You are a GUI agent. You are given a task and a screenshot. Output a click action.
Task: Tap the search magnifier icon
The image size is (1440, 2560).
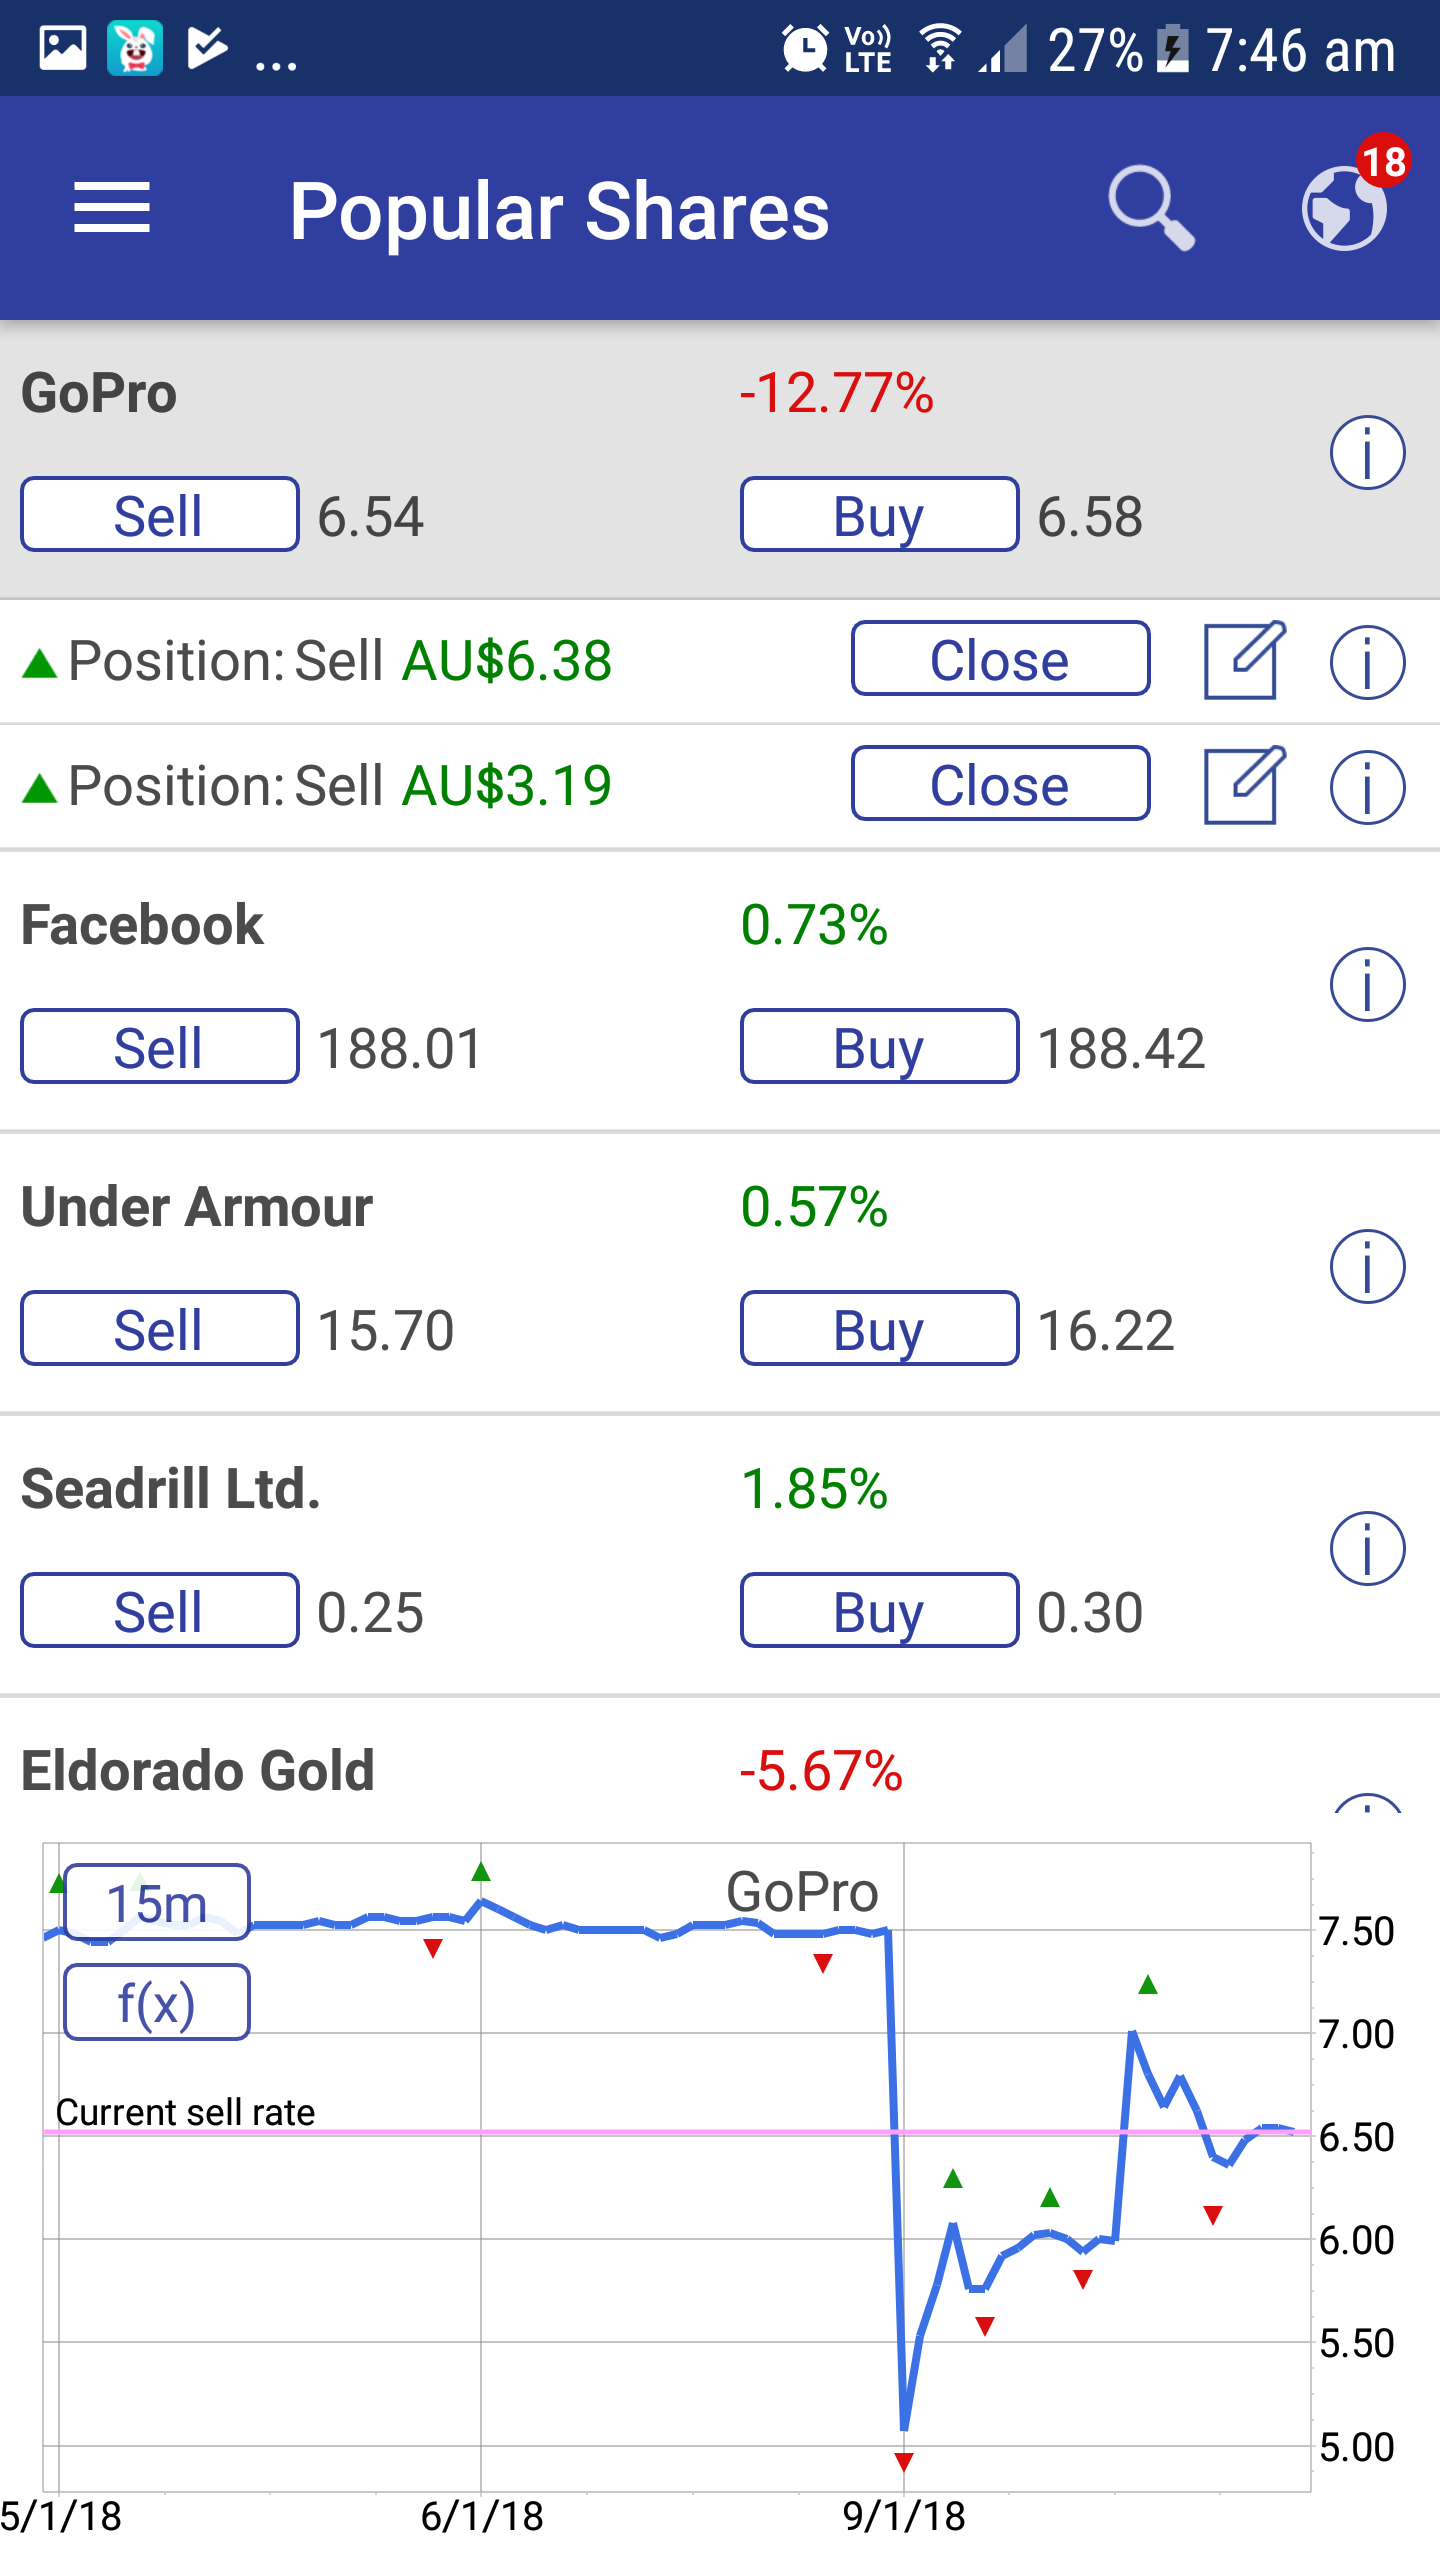[1151, 209]
